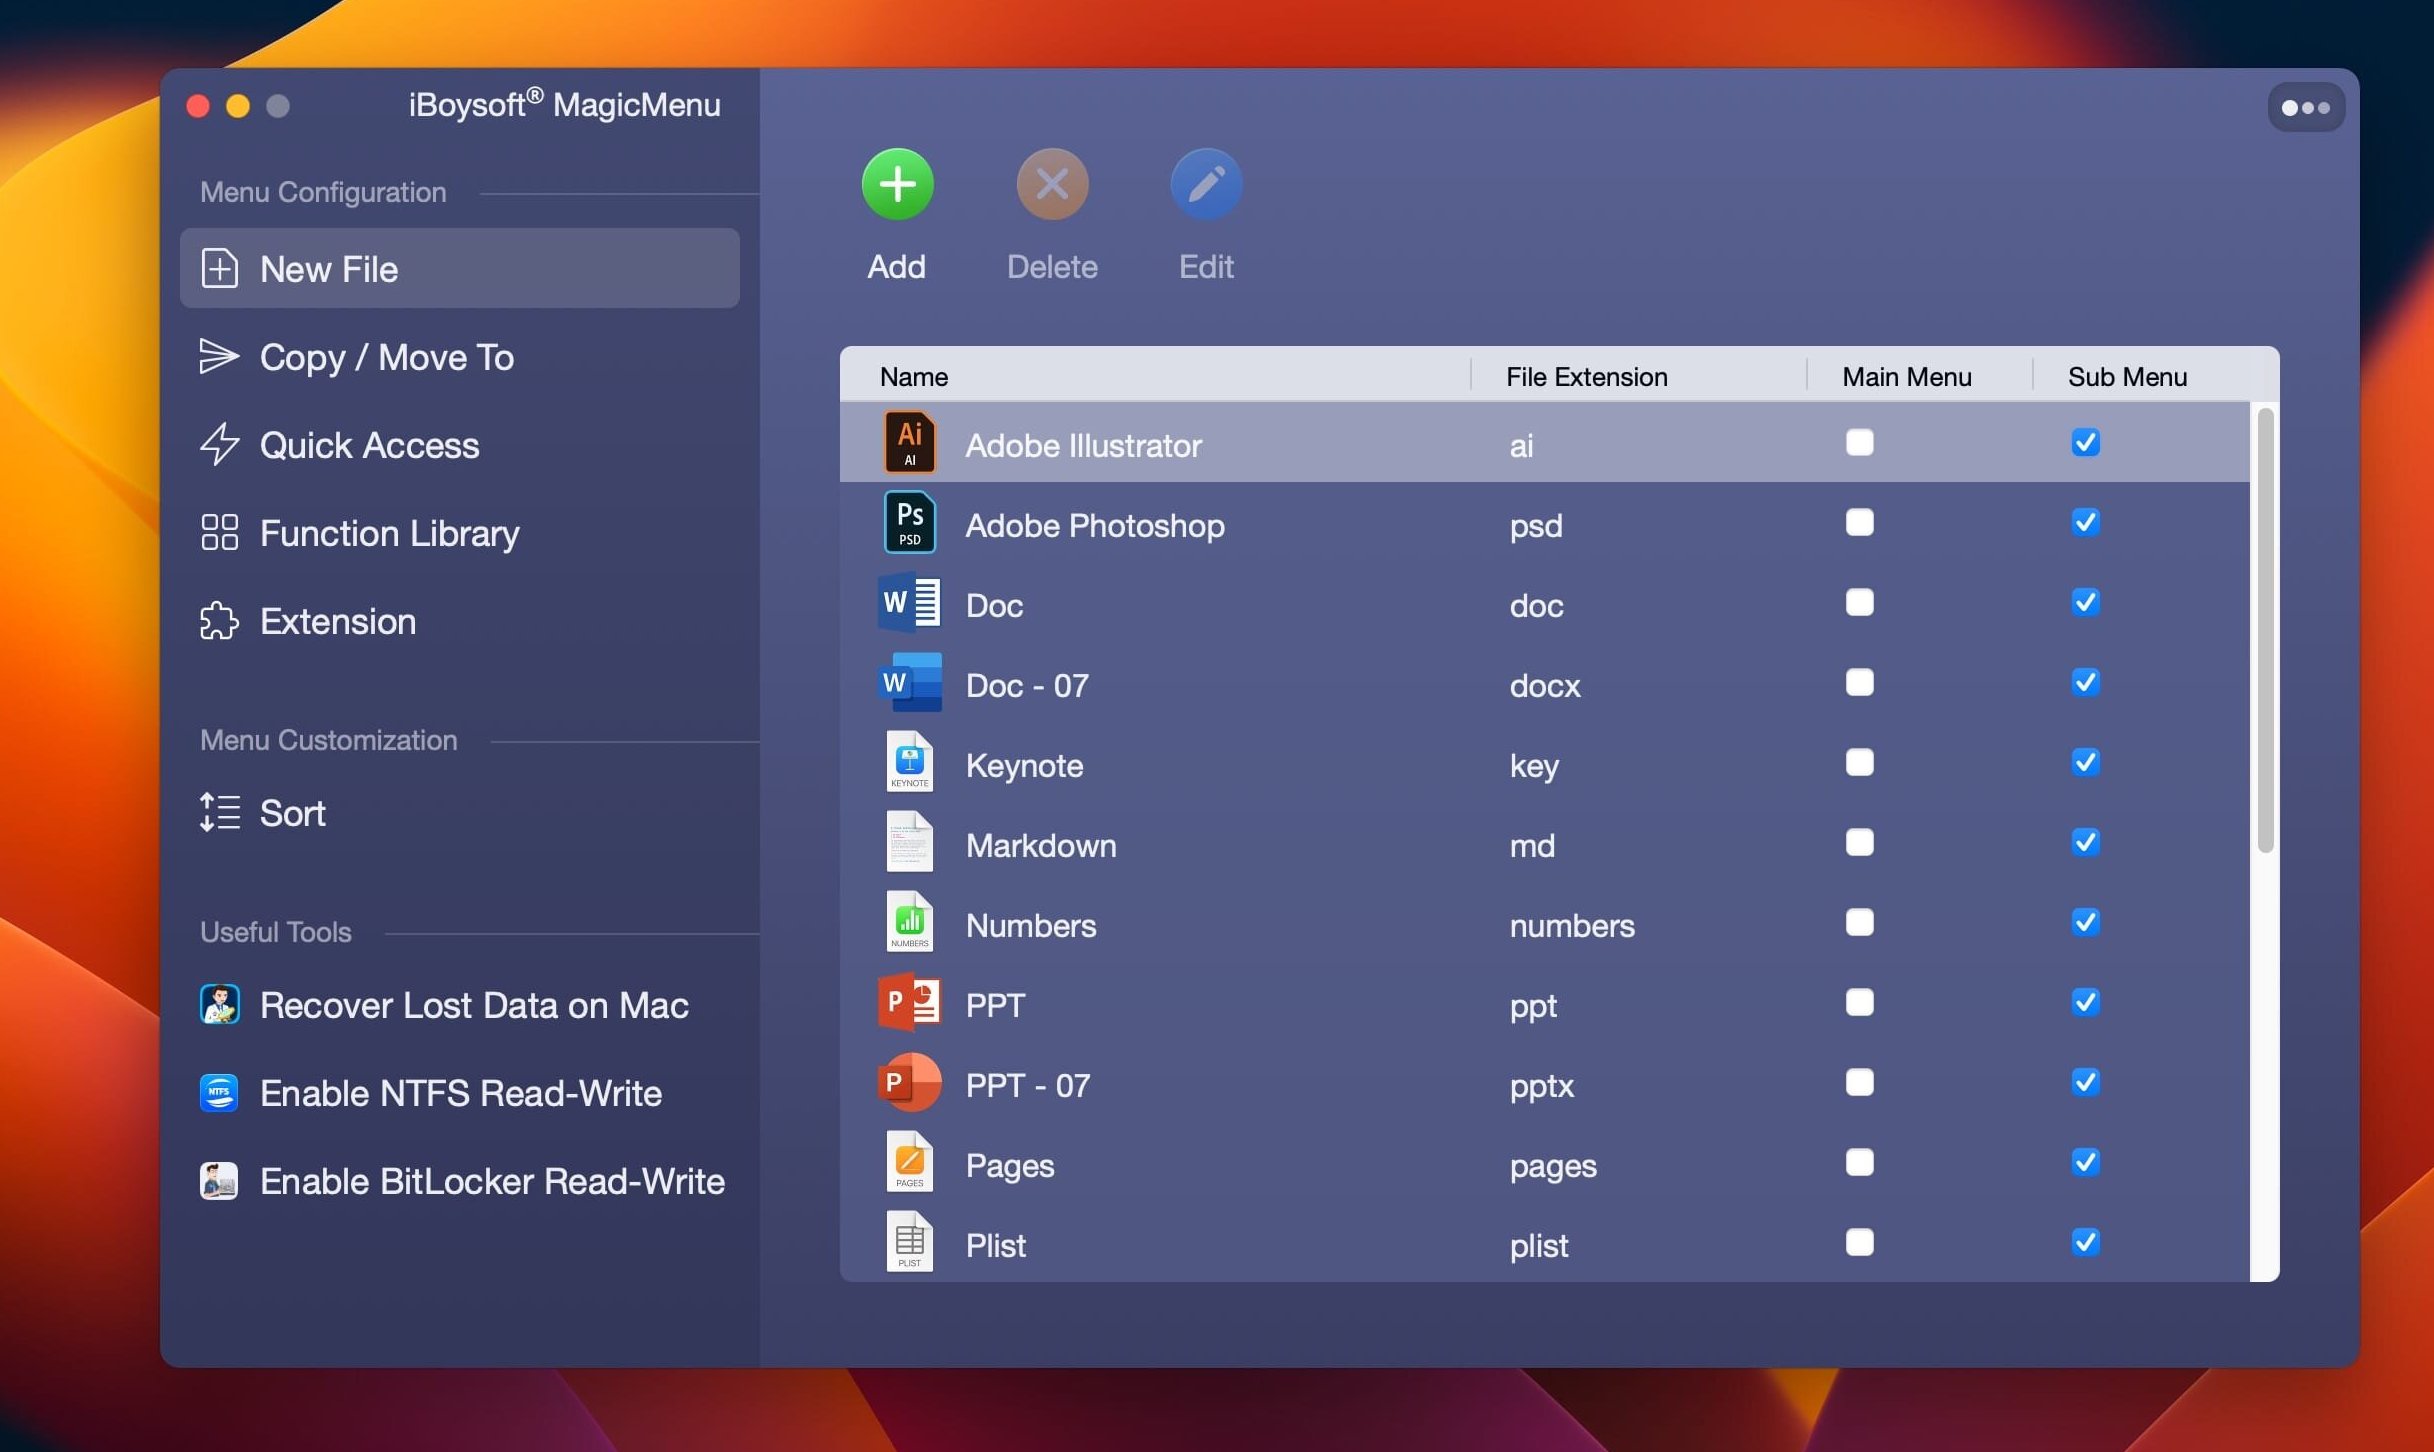Screen dimensions: 2434x1452
Task: Click the PowerPoint icon in PPT row
Action: 909,1002
